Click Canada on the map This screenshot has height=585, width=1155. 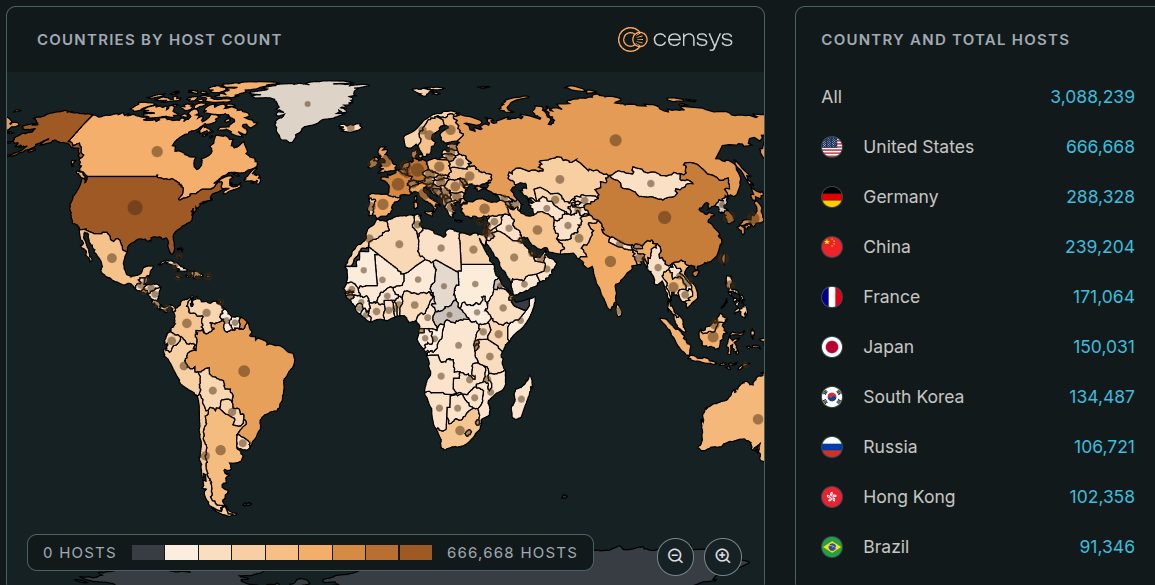(x=156, y=152)
